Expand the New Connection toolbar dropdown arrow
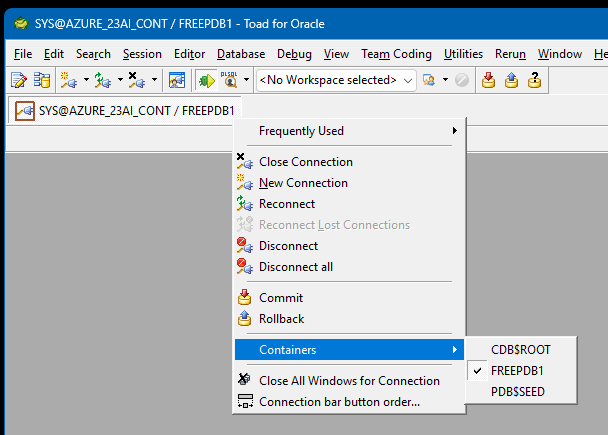The width and height of the screenshot is (608, 435). click(86, 80)
